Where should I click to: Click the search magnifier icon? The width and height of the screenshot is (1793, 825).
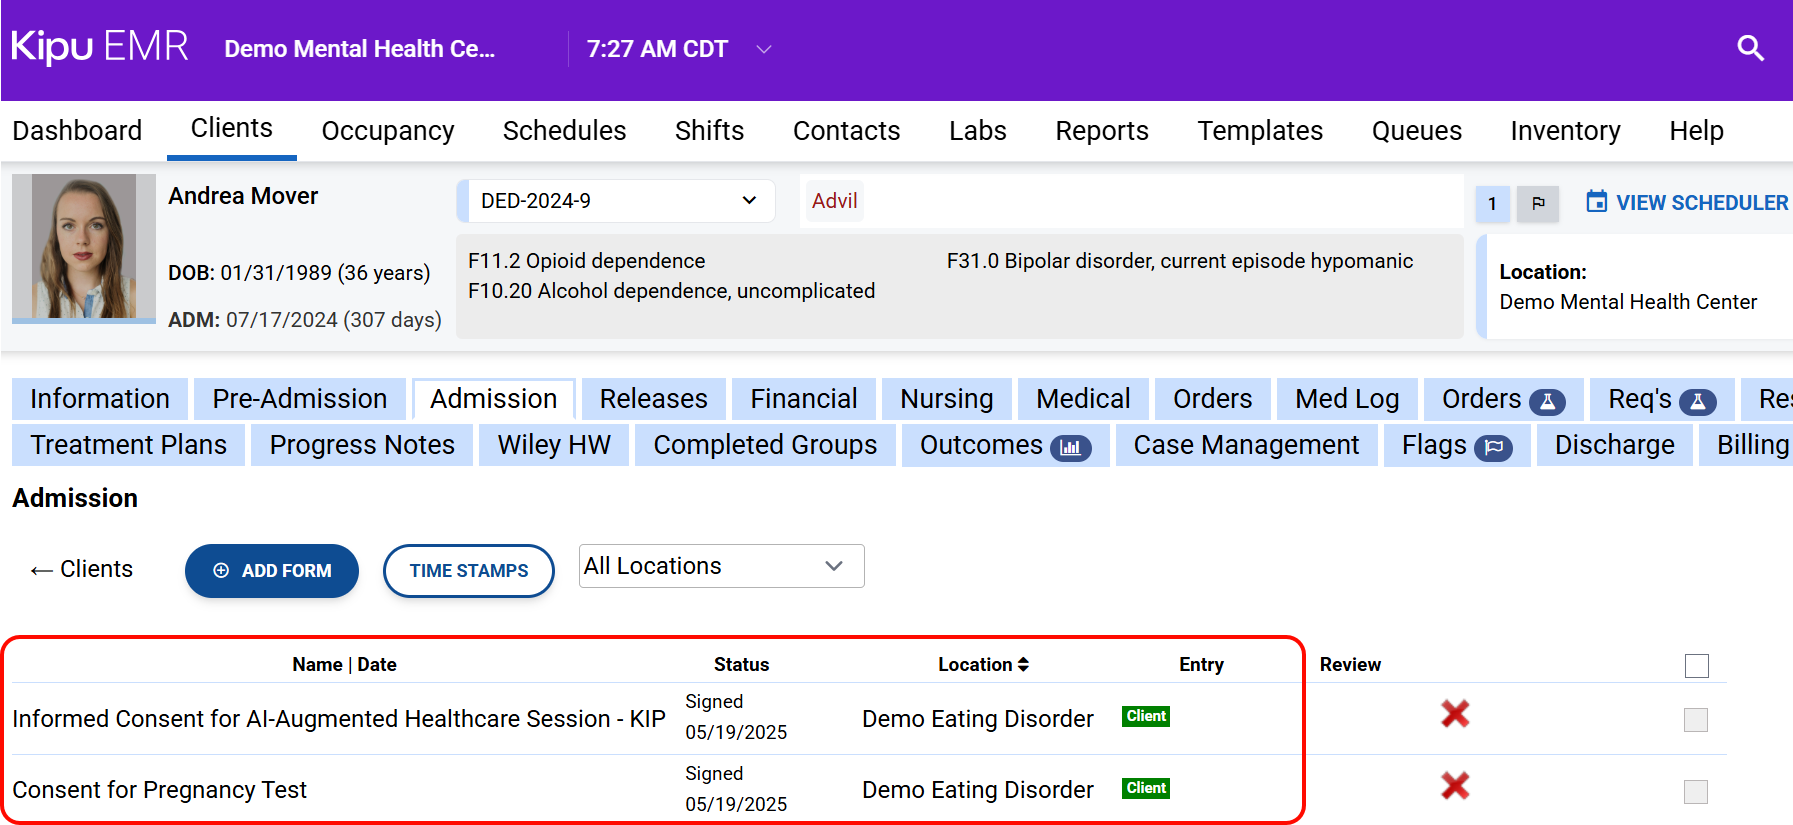pos(1750,48)
